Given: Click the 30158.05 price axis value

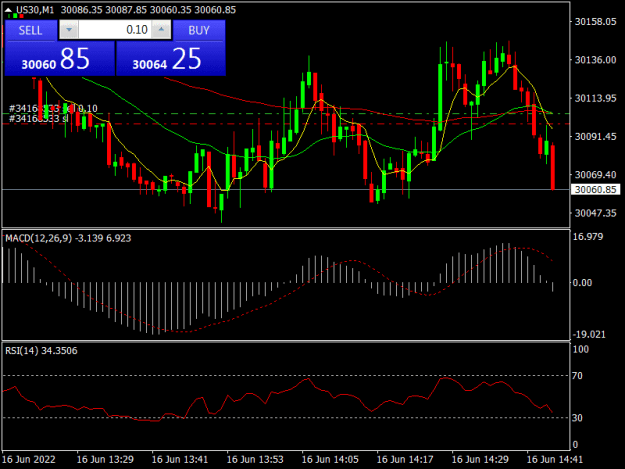Looking at the screenshot, I should tap(596, 22).
